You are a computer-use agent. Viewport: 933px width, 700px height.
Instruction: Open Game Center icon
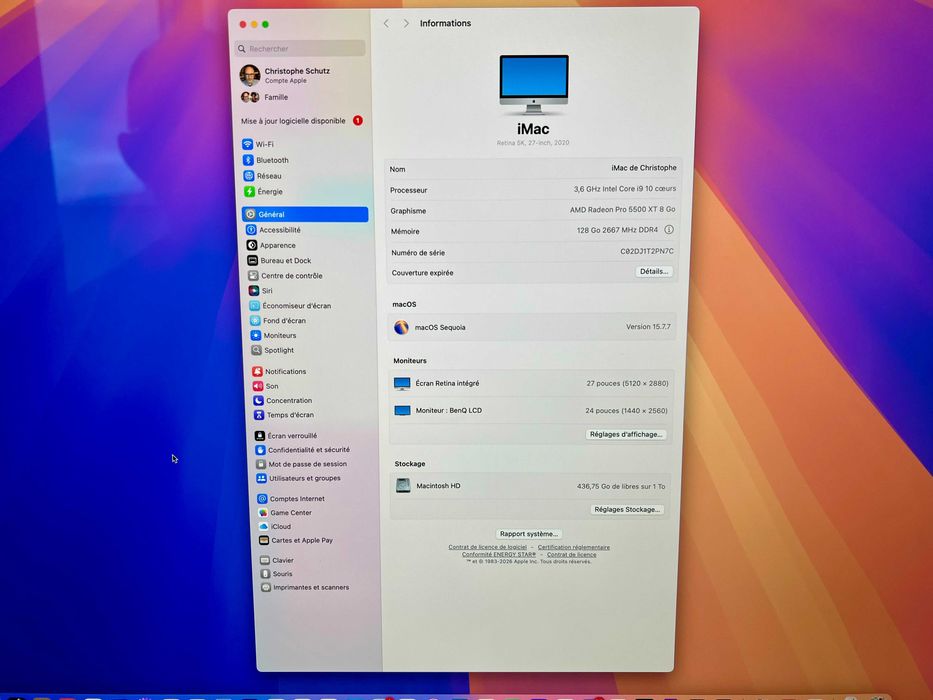pos(263,512)
